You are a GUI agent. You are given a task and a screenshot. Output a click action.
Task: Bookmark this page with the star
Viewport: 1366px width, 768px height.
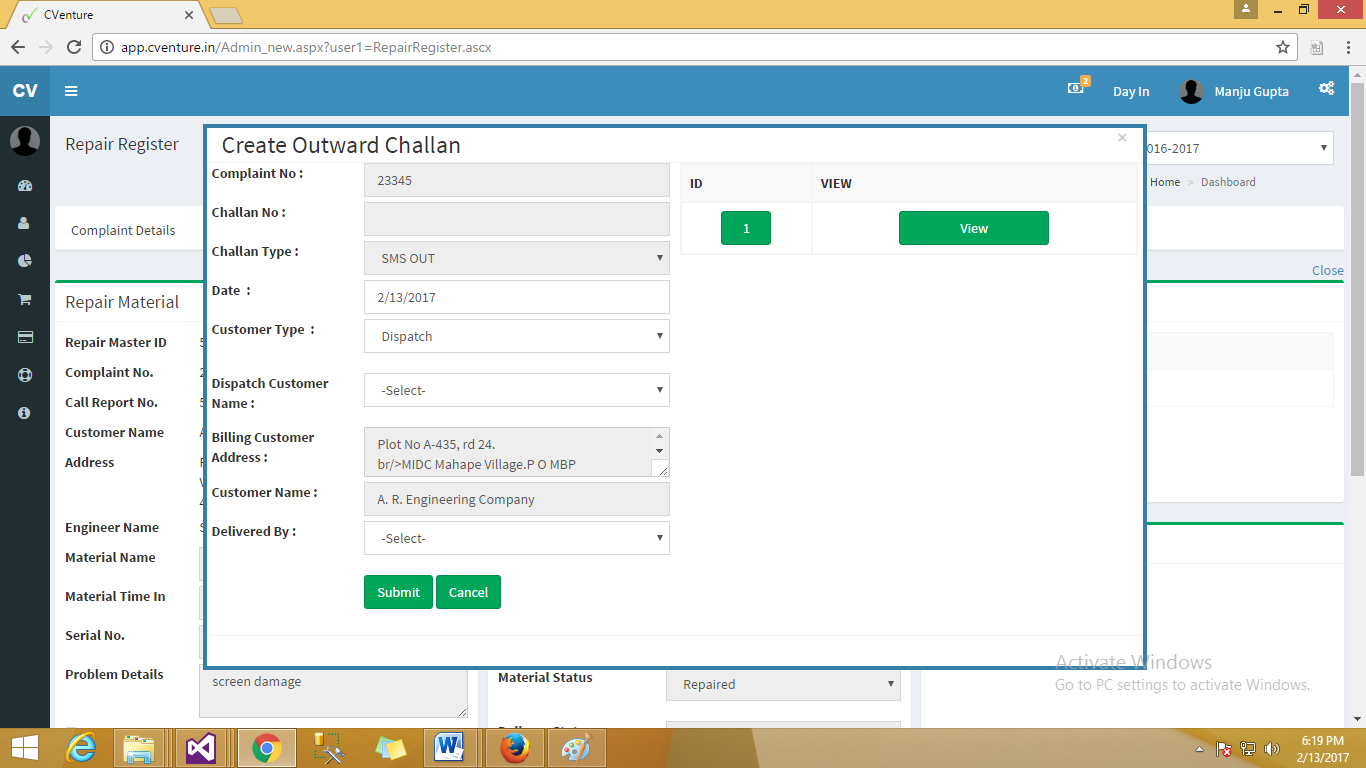click(x=1283, y=47)
